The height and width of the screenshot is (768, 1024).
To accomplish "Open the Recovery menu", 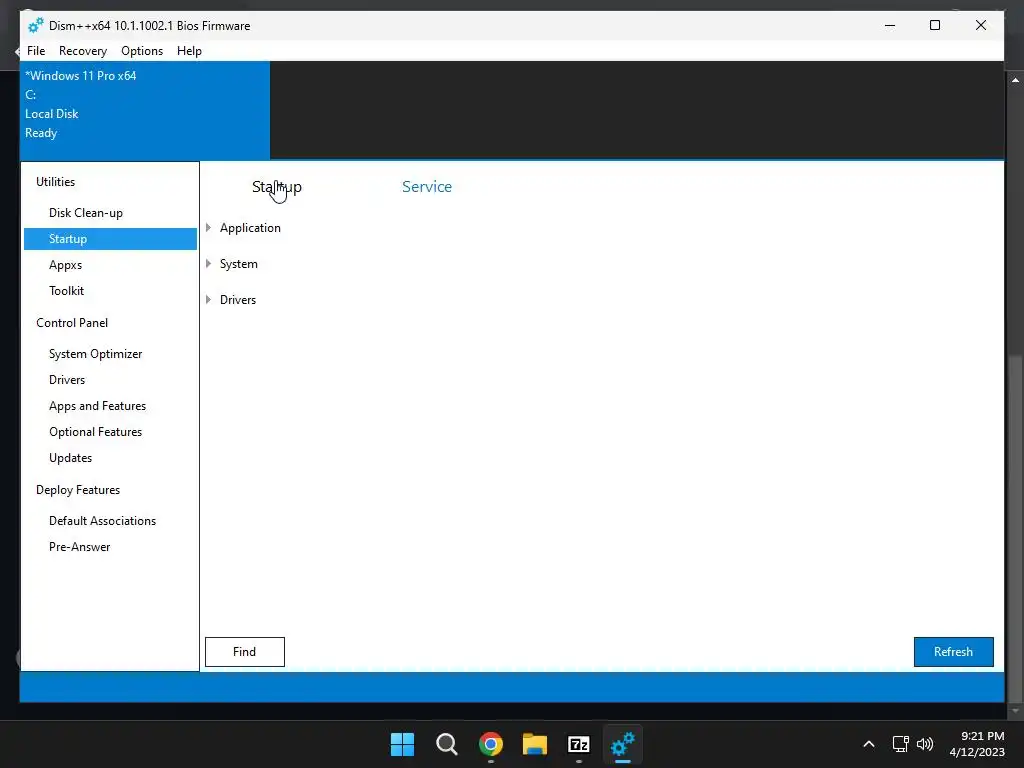I will pyautogui.click(x=83, y=51).
